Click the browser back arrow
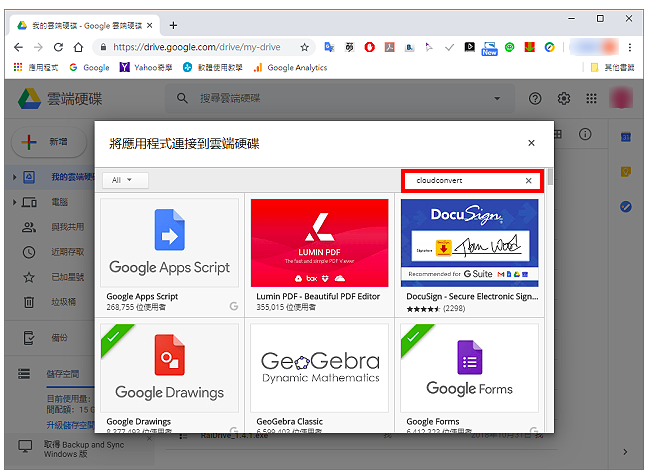Viewport: 658px width, 476px height. (18, 47)
